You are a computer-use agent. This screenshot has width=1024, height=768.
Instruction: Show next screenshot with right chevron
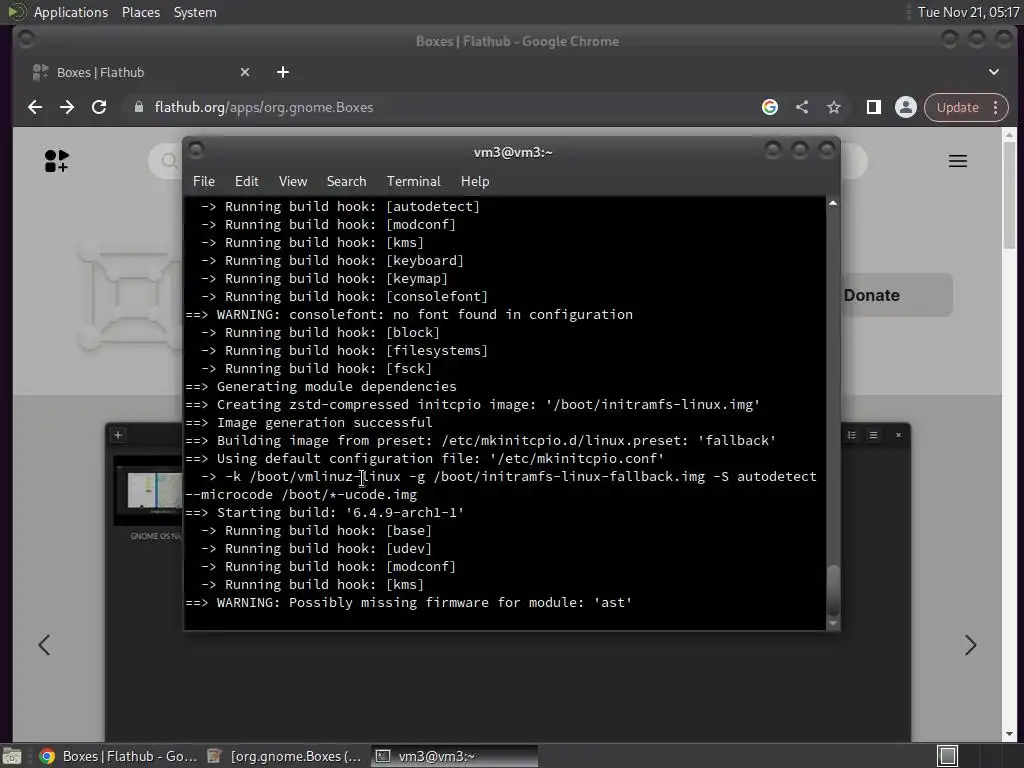[x=970, y=645]
